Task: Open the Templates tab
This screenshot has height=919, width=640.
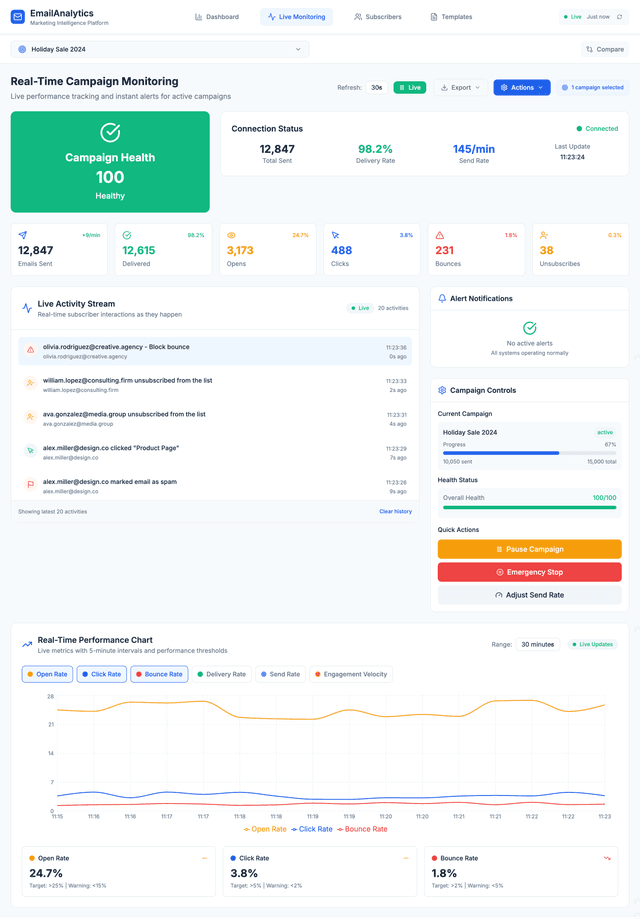Action: click(451, 17)
